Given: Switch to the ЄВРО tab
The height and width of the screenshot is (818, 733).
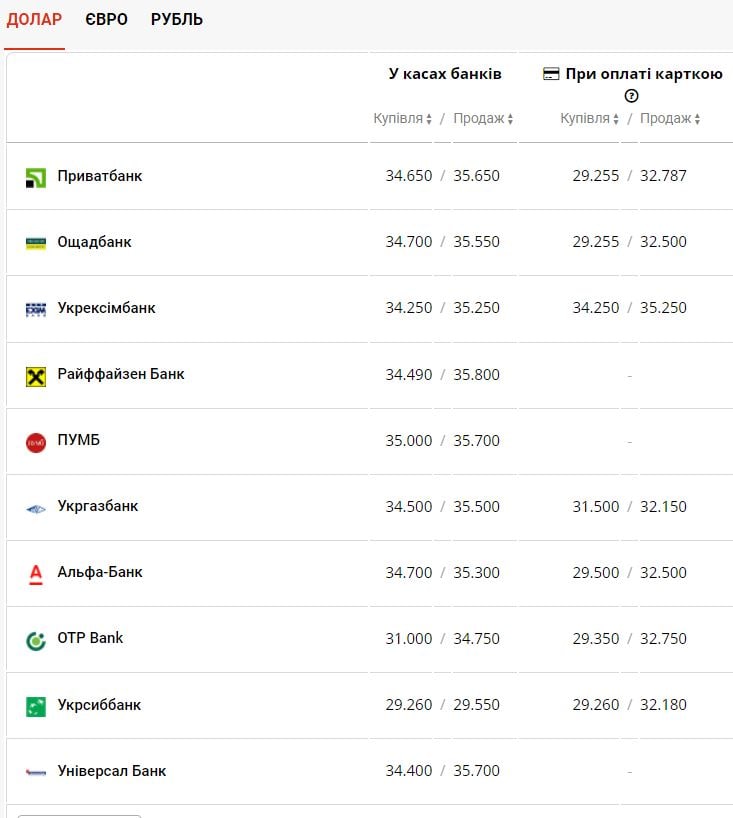Looking at the screenshot, I should point(107,20).
